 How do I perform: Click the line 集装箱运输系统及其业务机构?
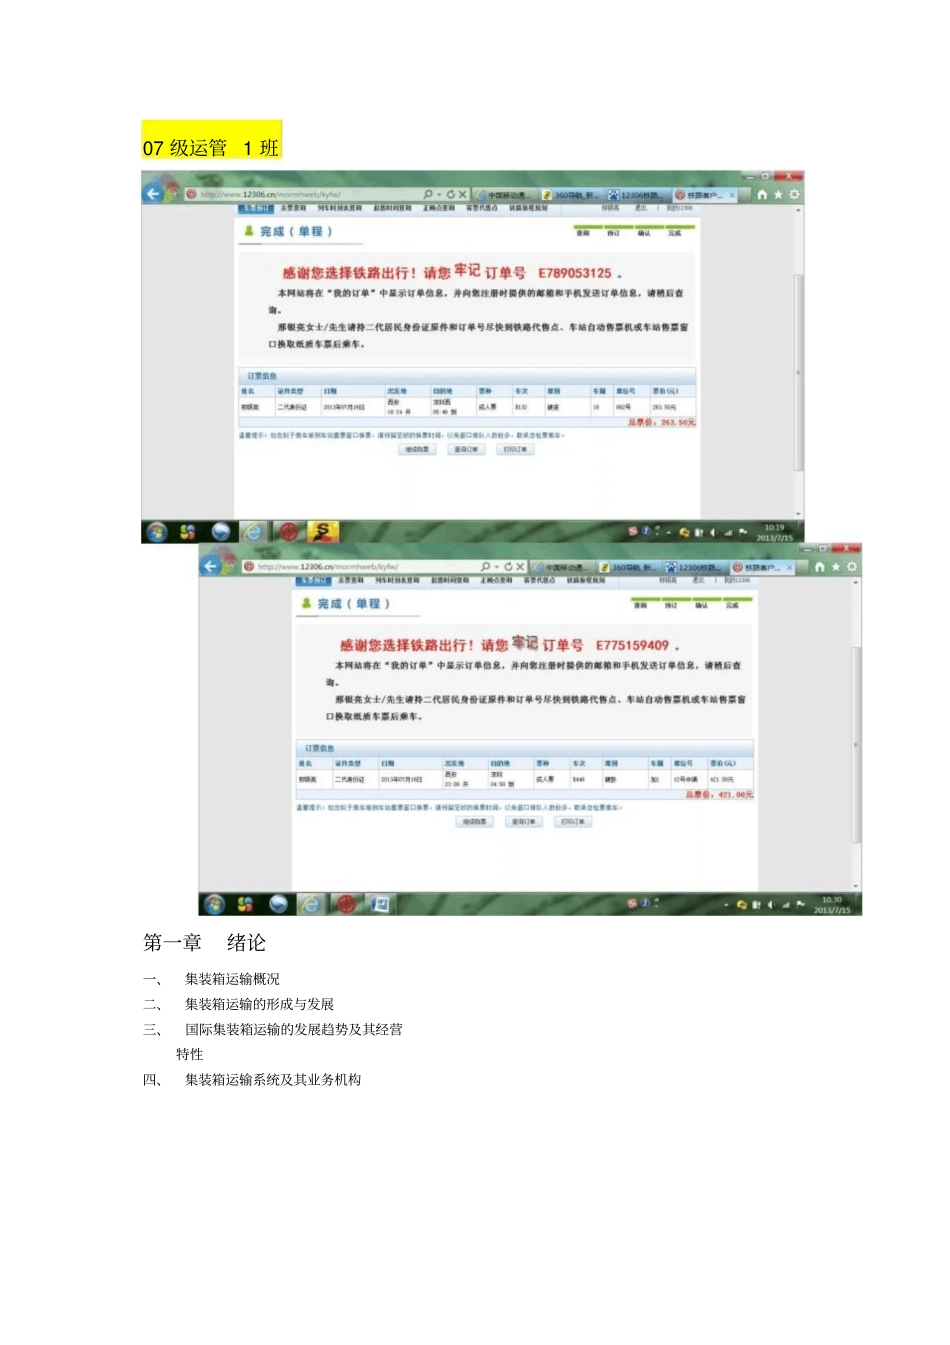(x=273, y=1079)
